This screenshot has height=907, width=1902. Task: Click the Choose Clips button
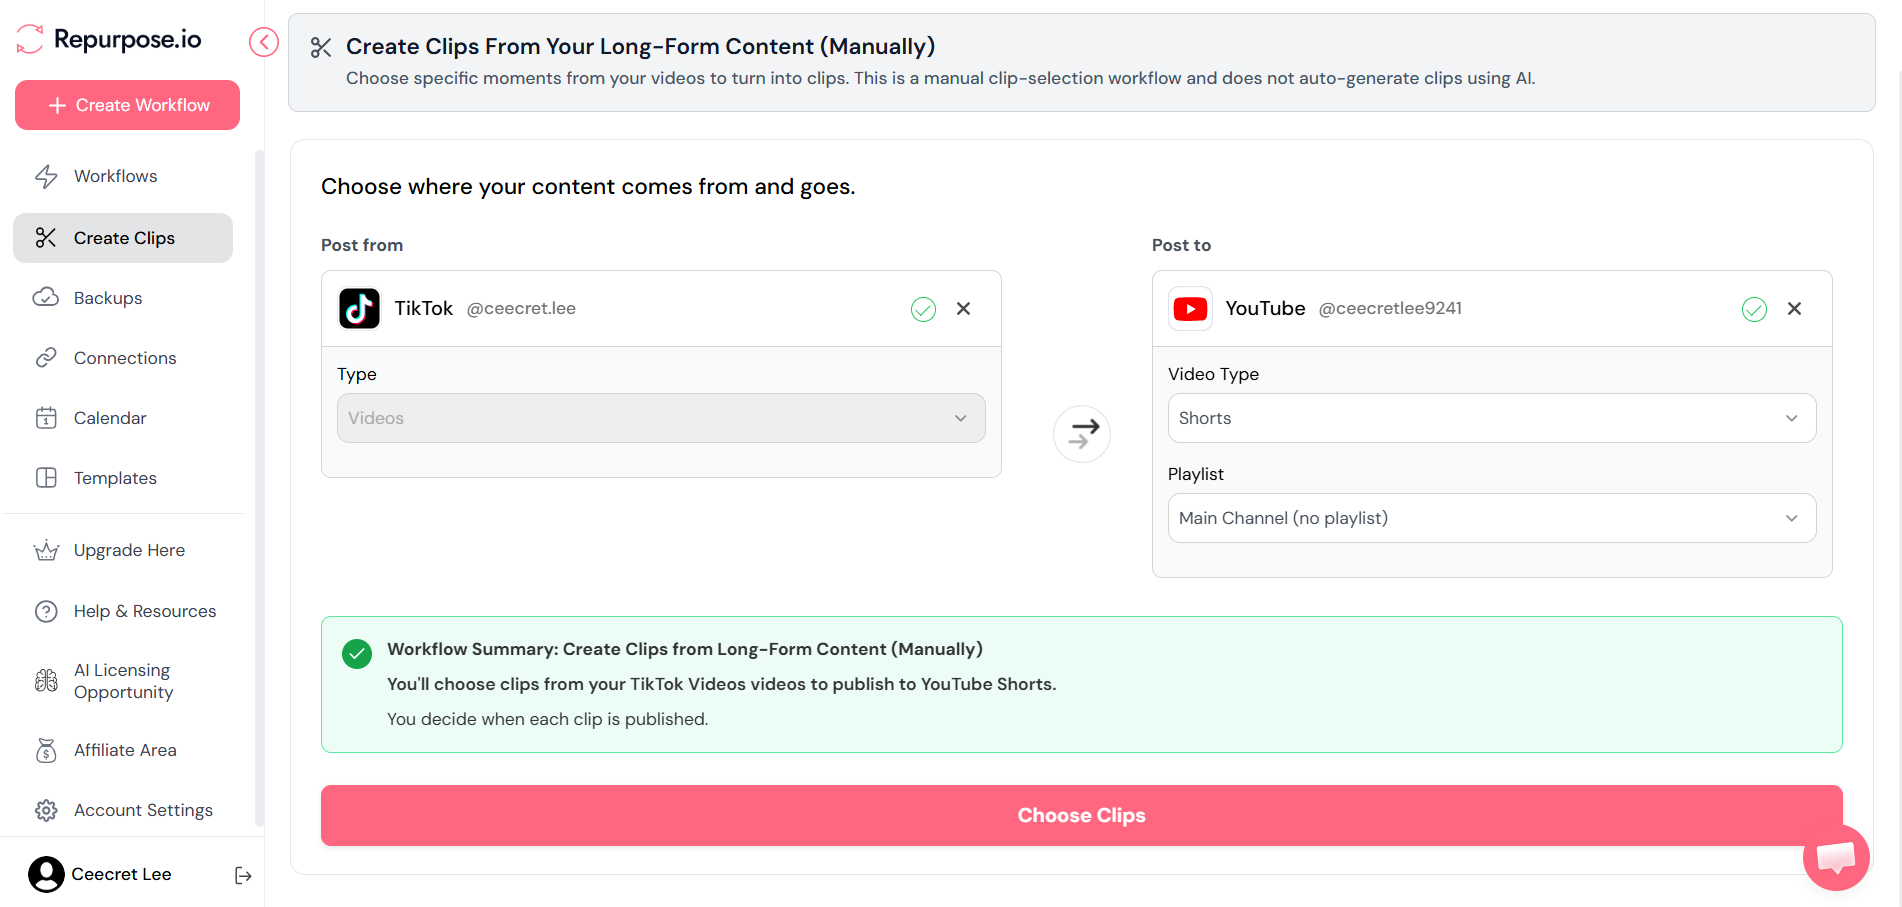pyautogui.click(x=1082, y=815)
